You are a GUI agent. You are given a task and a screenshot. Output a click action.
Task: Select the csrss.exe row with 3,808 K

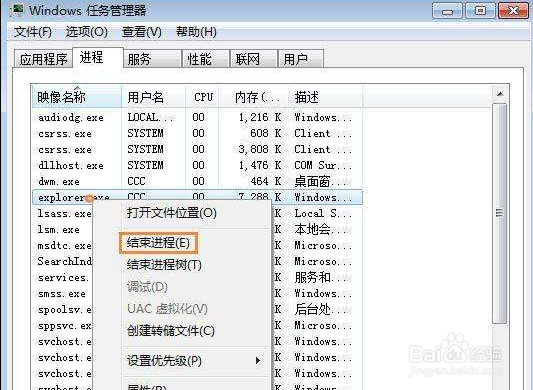(197, 150)
